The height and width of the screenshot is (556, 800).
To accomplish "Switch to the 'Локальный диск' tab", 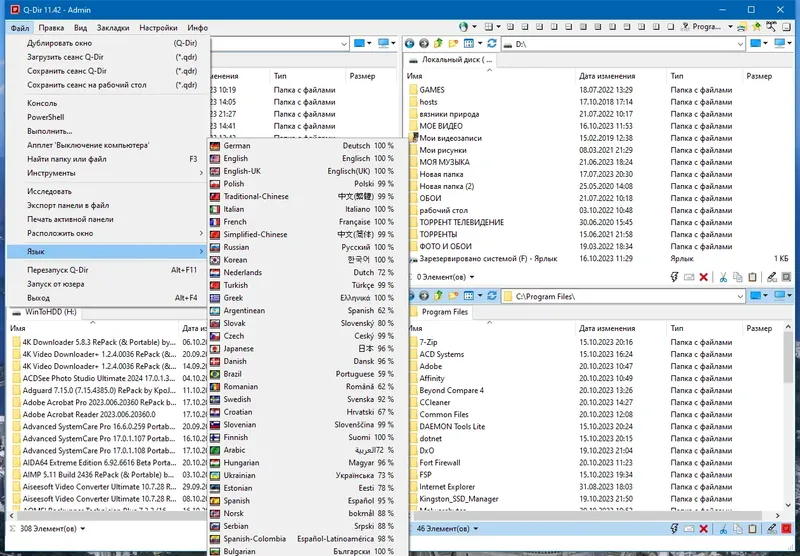I will click(451, 60).
